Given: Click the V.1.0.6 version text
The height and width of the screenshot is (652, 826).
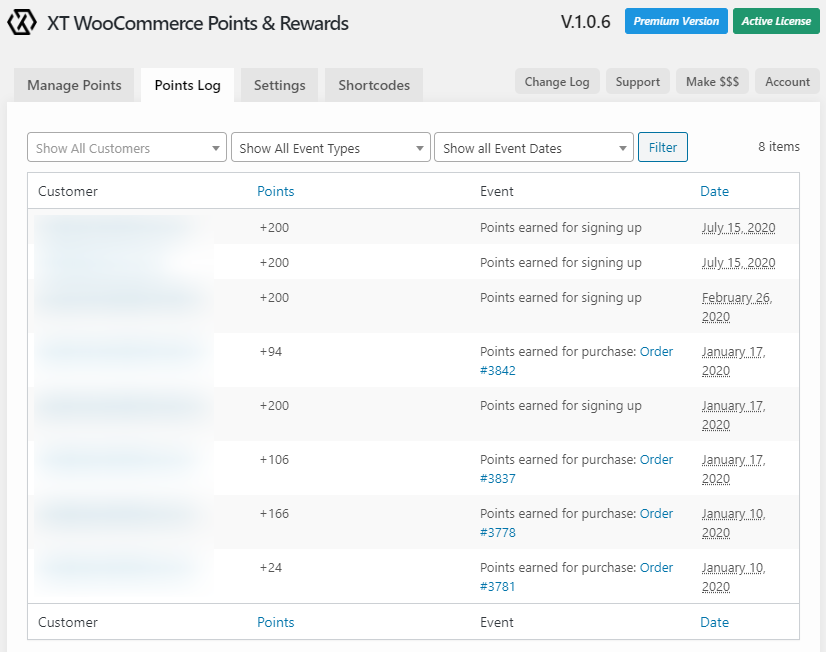Looking at the screenshot, I should click(x=585, y=22).
